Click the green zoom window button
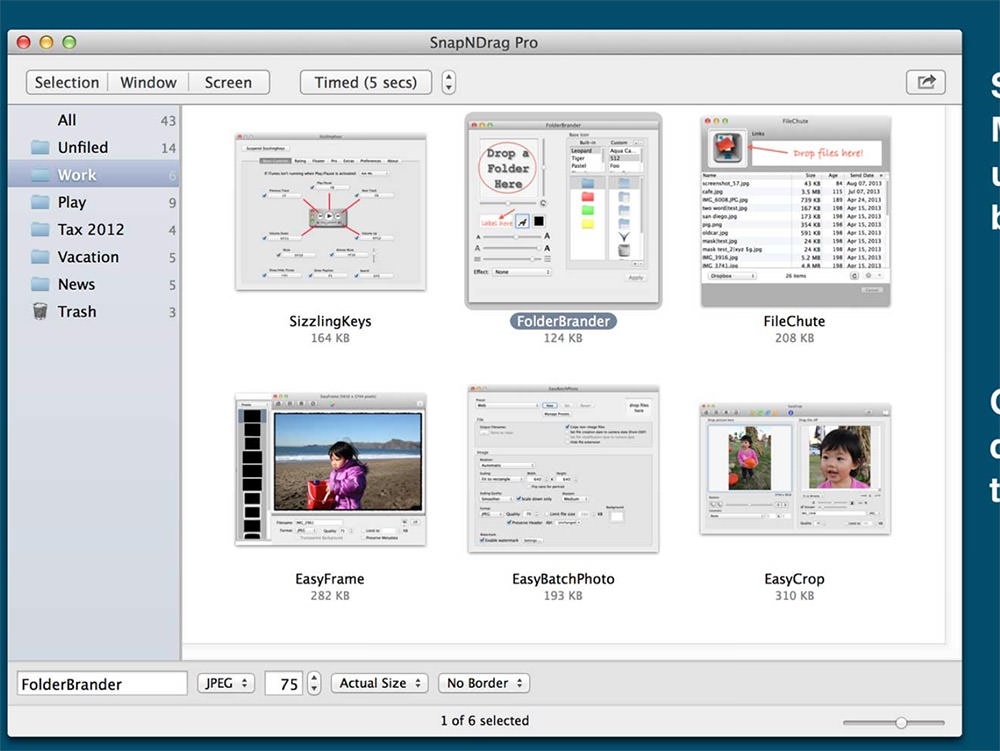Image resolution: width=1000 pixels, height=751 pixels. pyautogui.click(x=70, y=42)
